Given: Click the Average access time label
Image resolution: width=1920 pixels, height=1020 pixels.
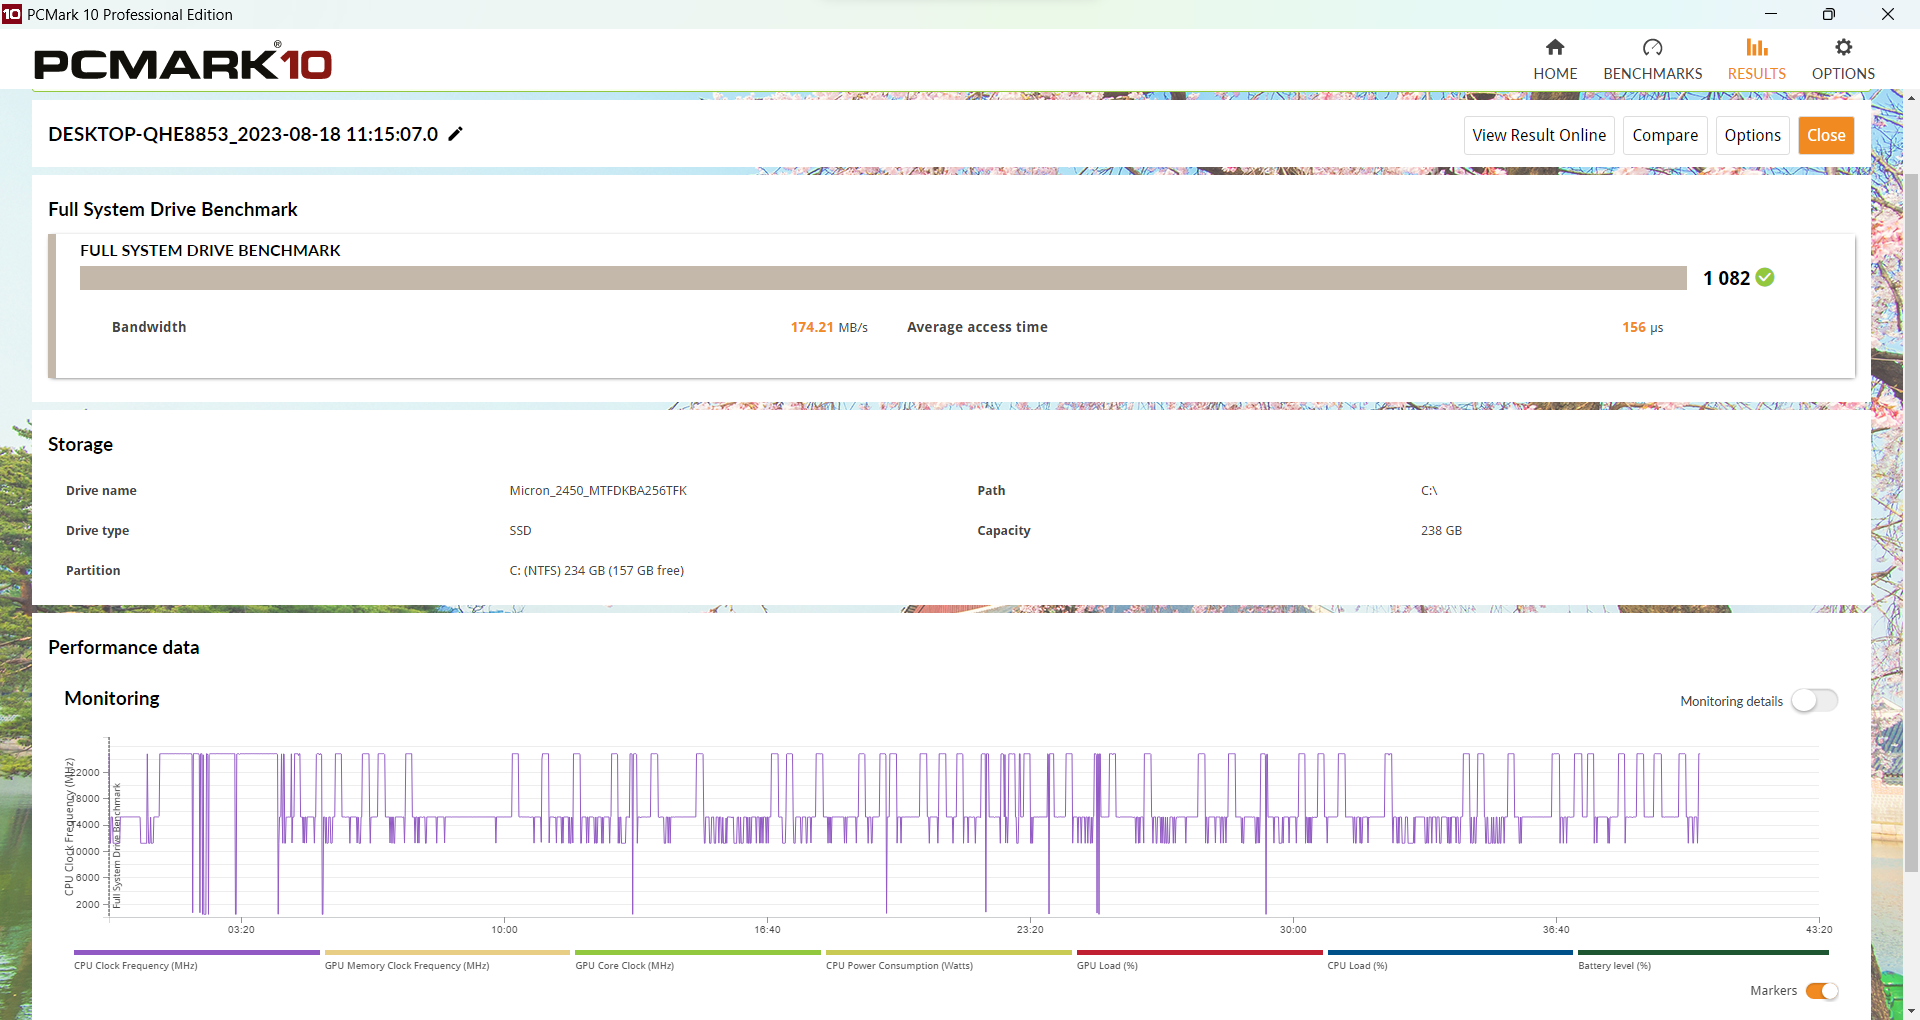Looking at the screenshot, I should (x=977, y=327).
